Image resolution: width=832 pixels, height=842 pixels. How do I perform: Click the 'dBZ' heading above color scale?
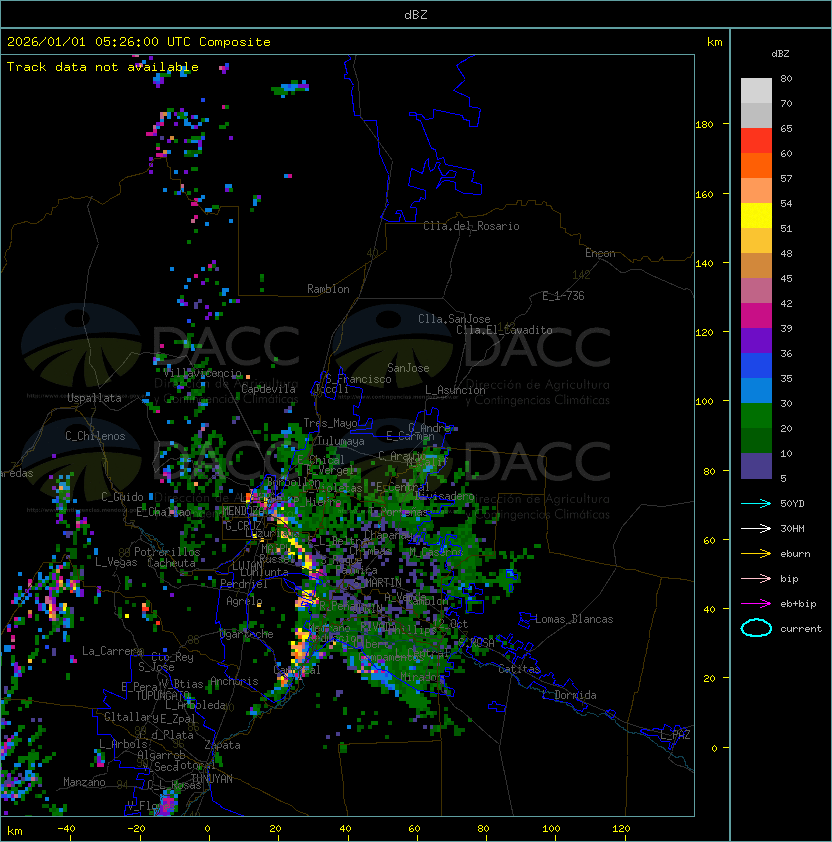[x=780, y=54]
